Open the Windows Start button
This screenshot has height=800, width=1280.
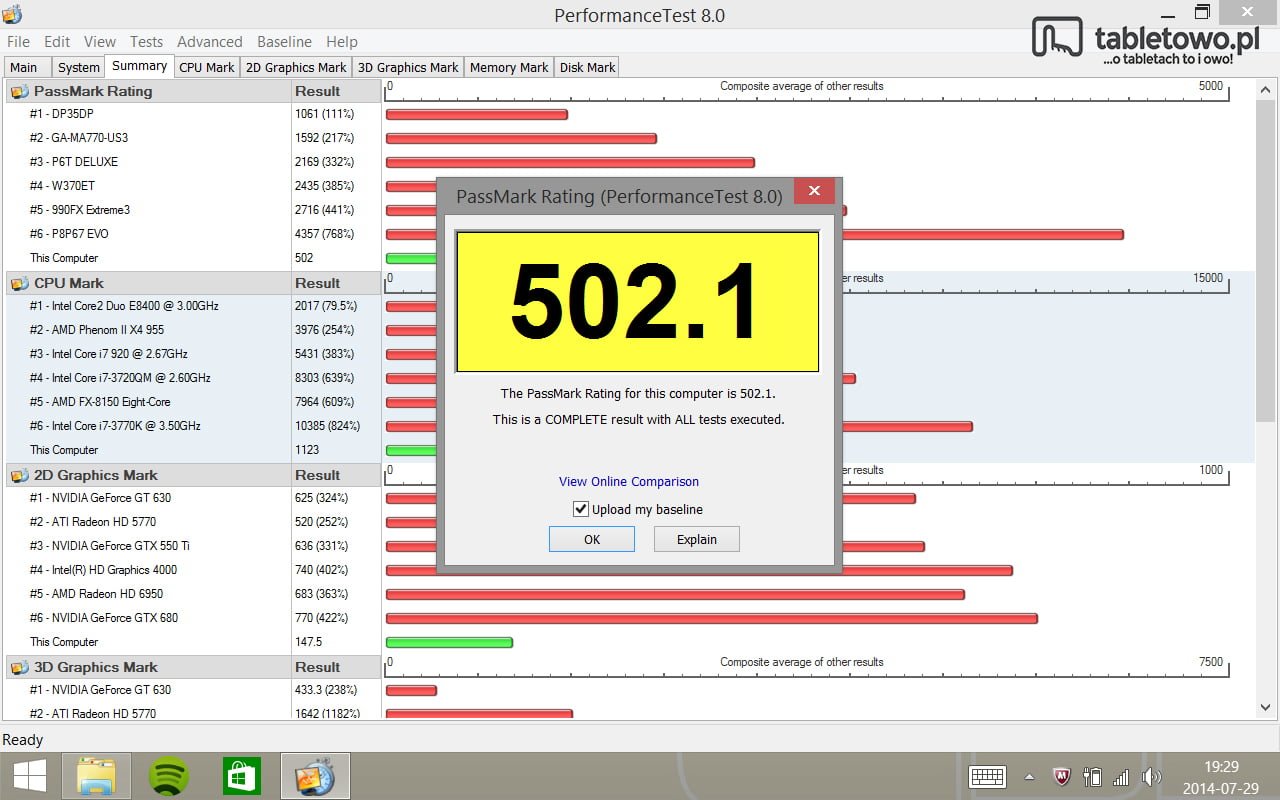pyautogui.click(x=28, y=776)
